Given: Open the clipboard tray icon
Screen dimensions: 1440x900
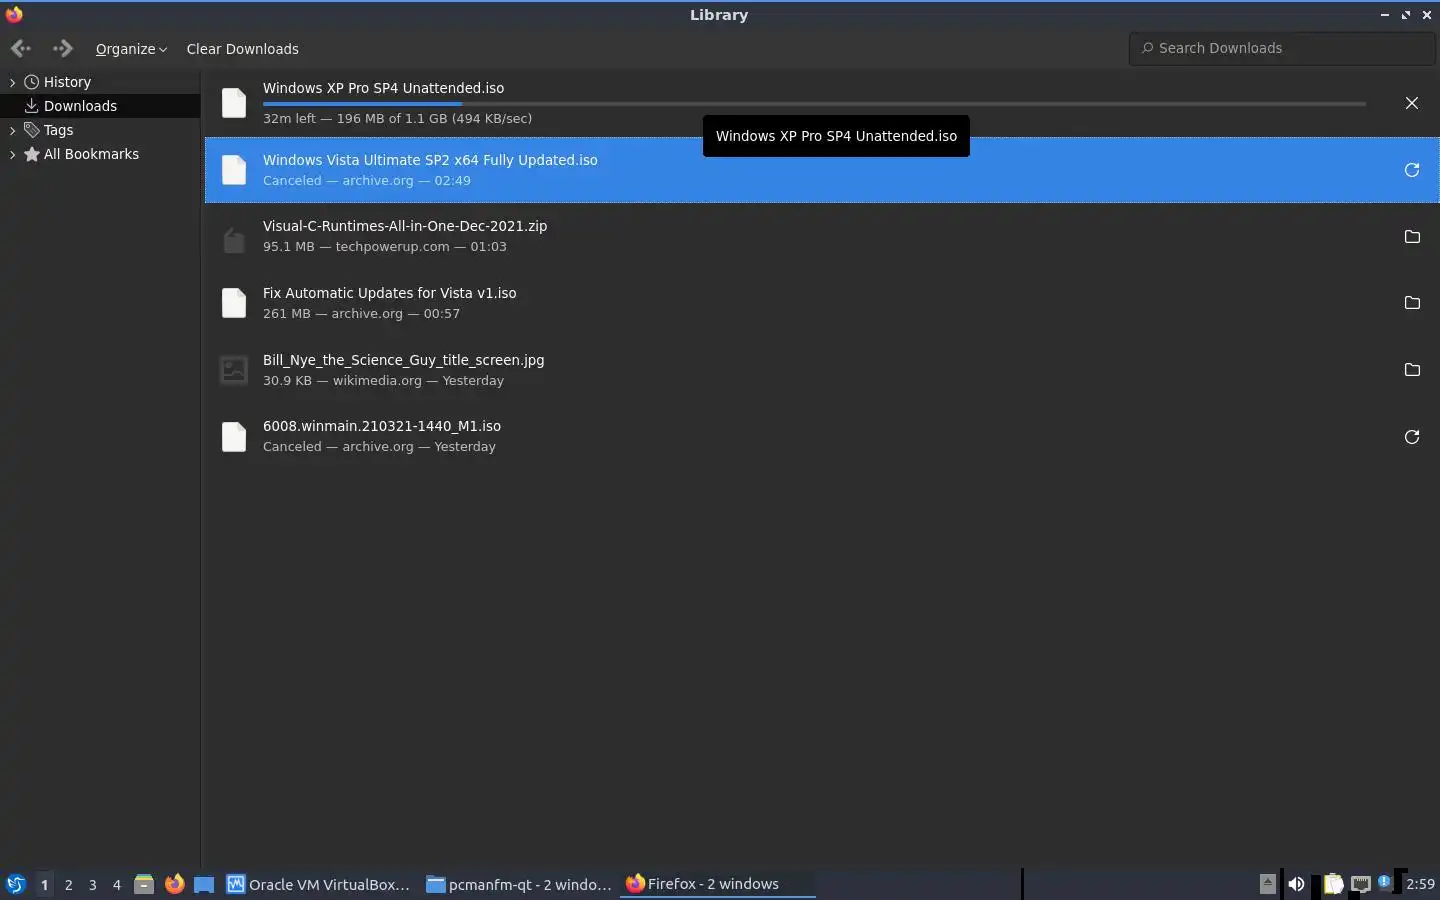Looking at the screenshot, I should click(1333, 884).
